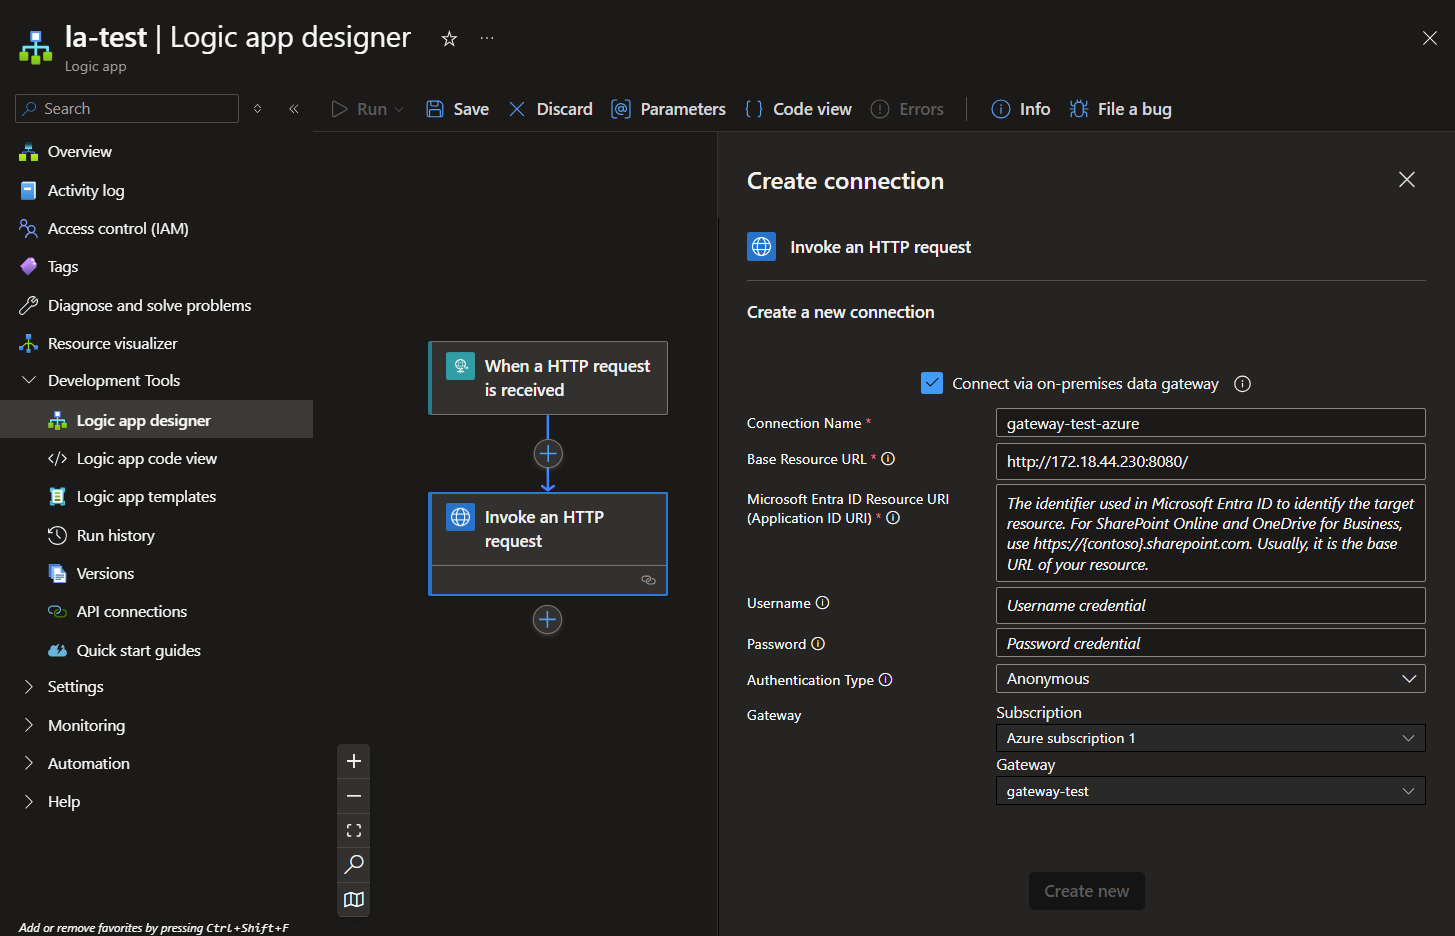This screenshot has width=1455, height=936.
Task: Click the zoom out minus icon on canvas
Action: pyautogui.click(x=354, y=796)
